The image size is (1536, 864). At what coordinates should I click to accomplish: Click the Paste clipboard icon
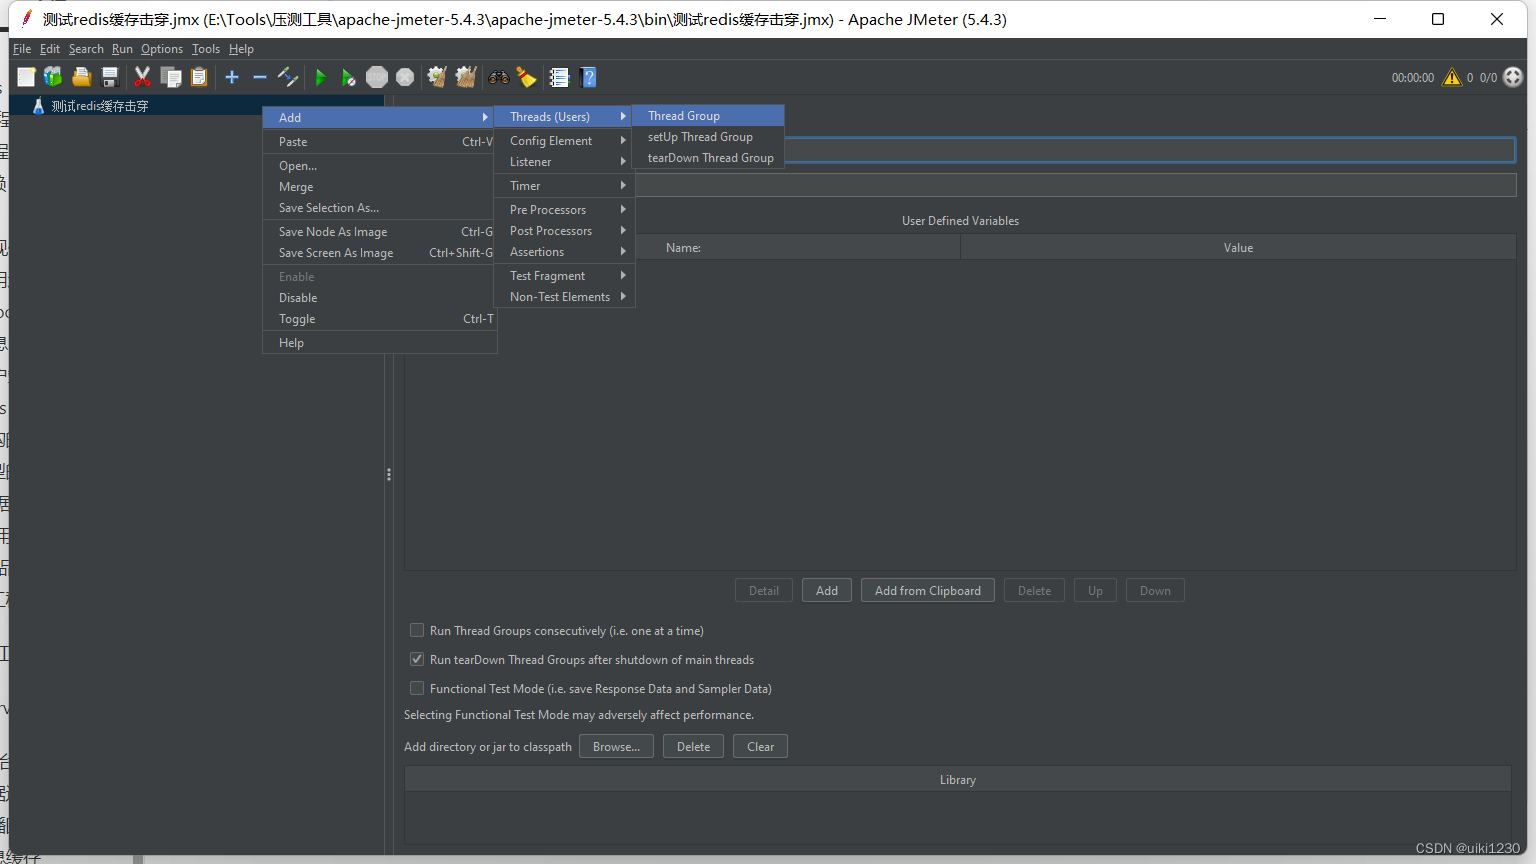(199, 77)
